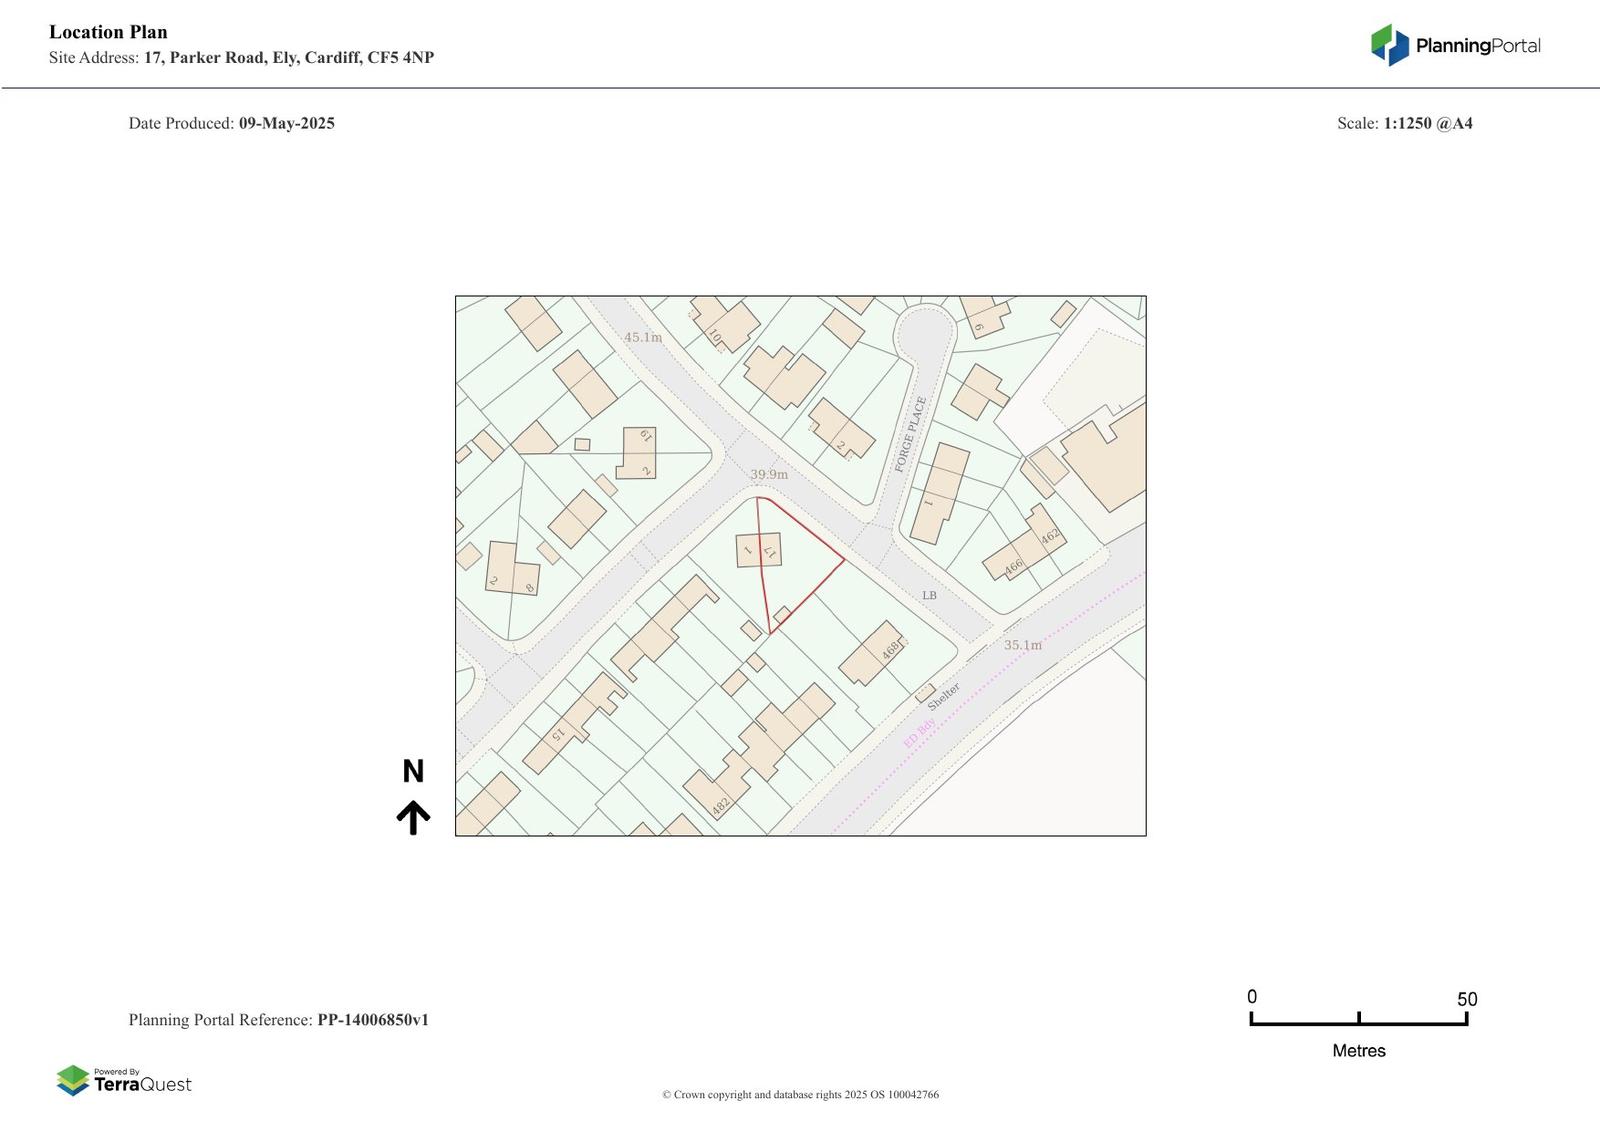Click the reference PP-14006850v1
The width and height of the screenshot is (1600, 1132).
[x=373, y=1020]
